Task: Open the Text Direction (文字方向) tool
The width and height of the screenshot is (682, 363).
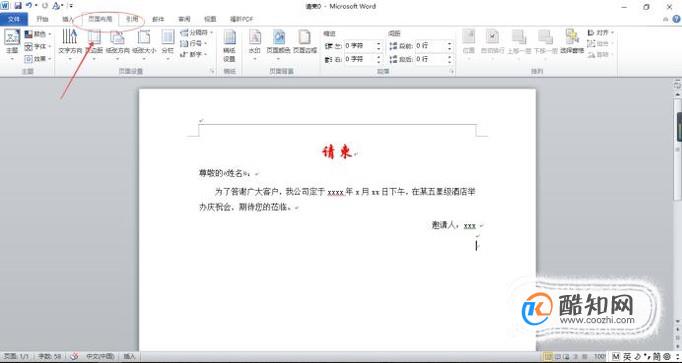Action: [70, 43]
